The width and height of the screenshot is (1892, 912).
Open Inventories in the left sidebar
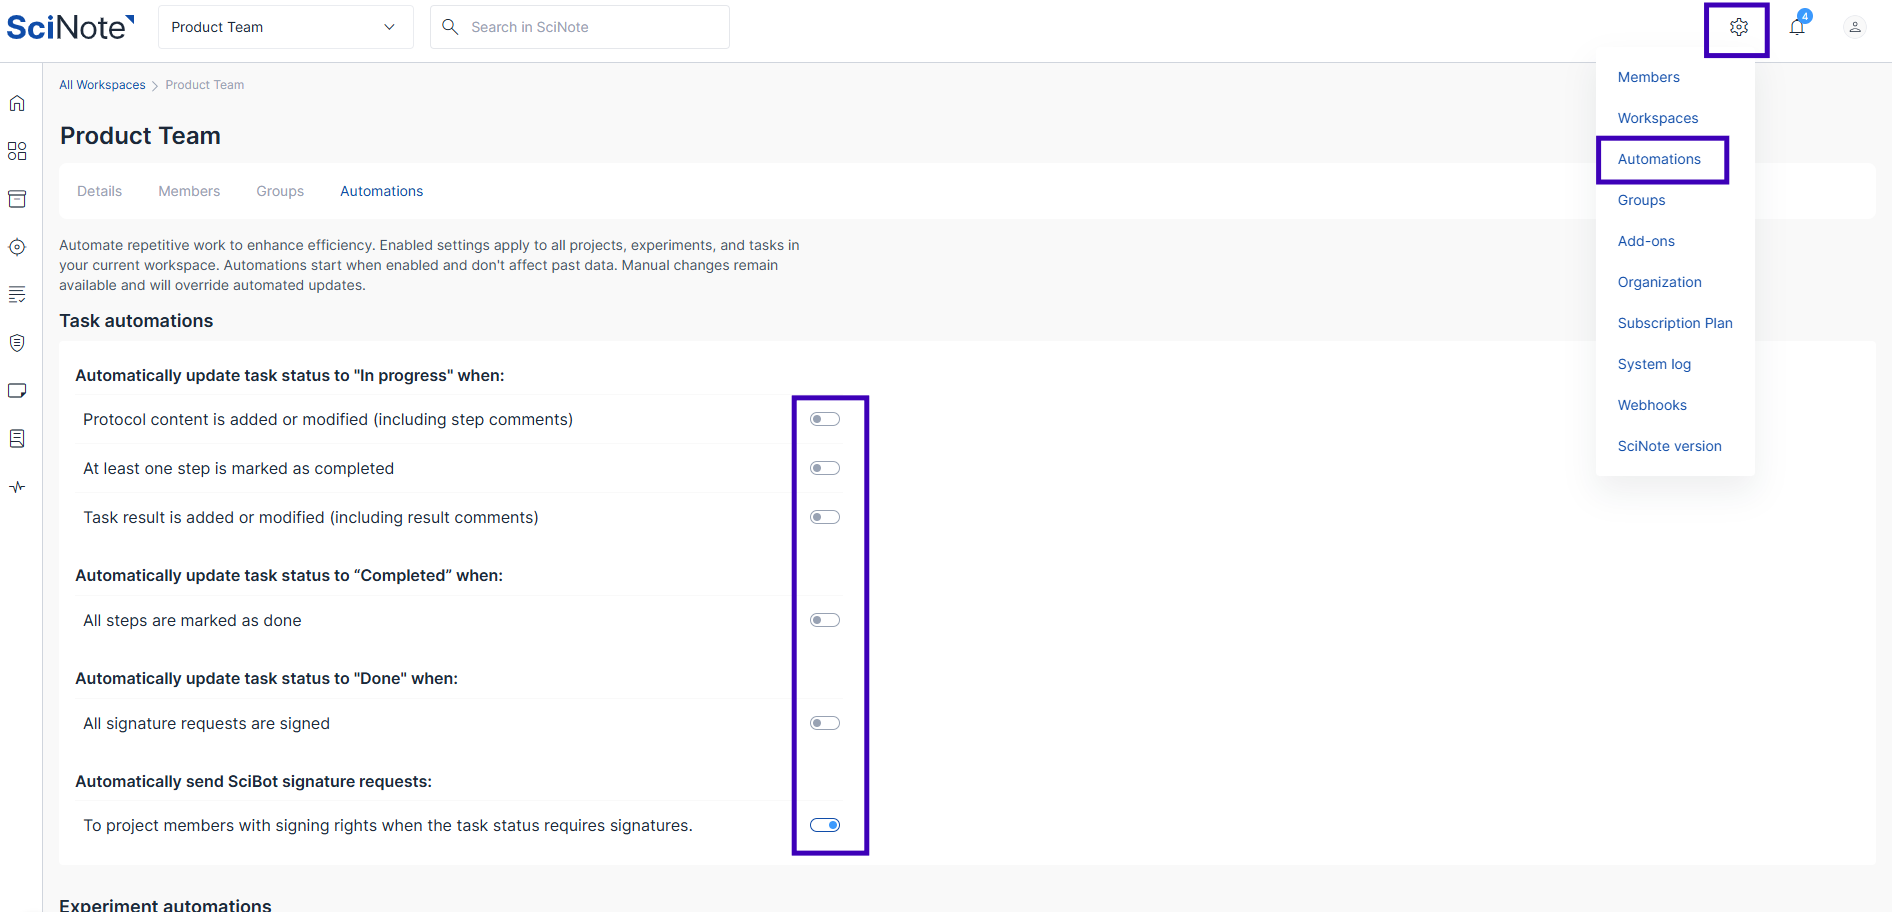[17, 198]
